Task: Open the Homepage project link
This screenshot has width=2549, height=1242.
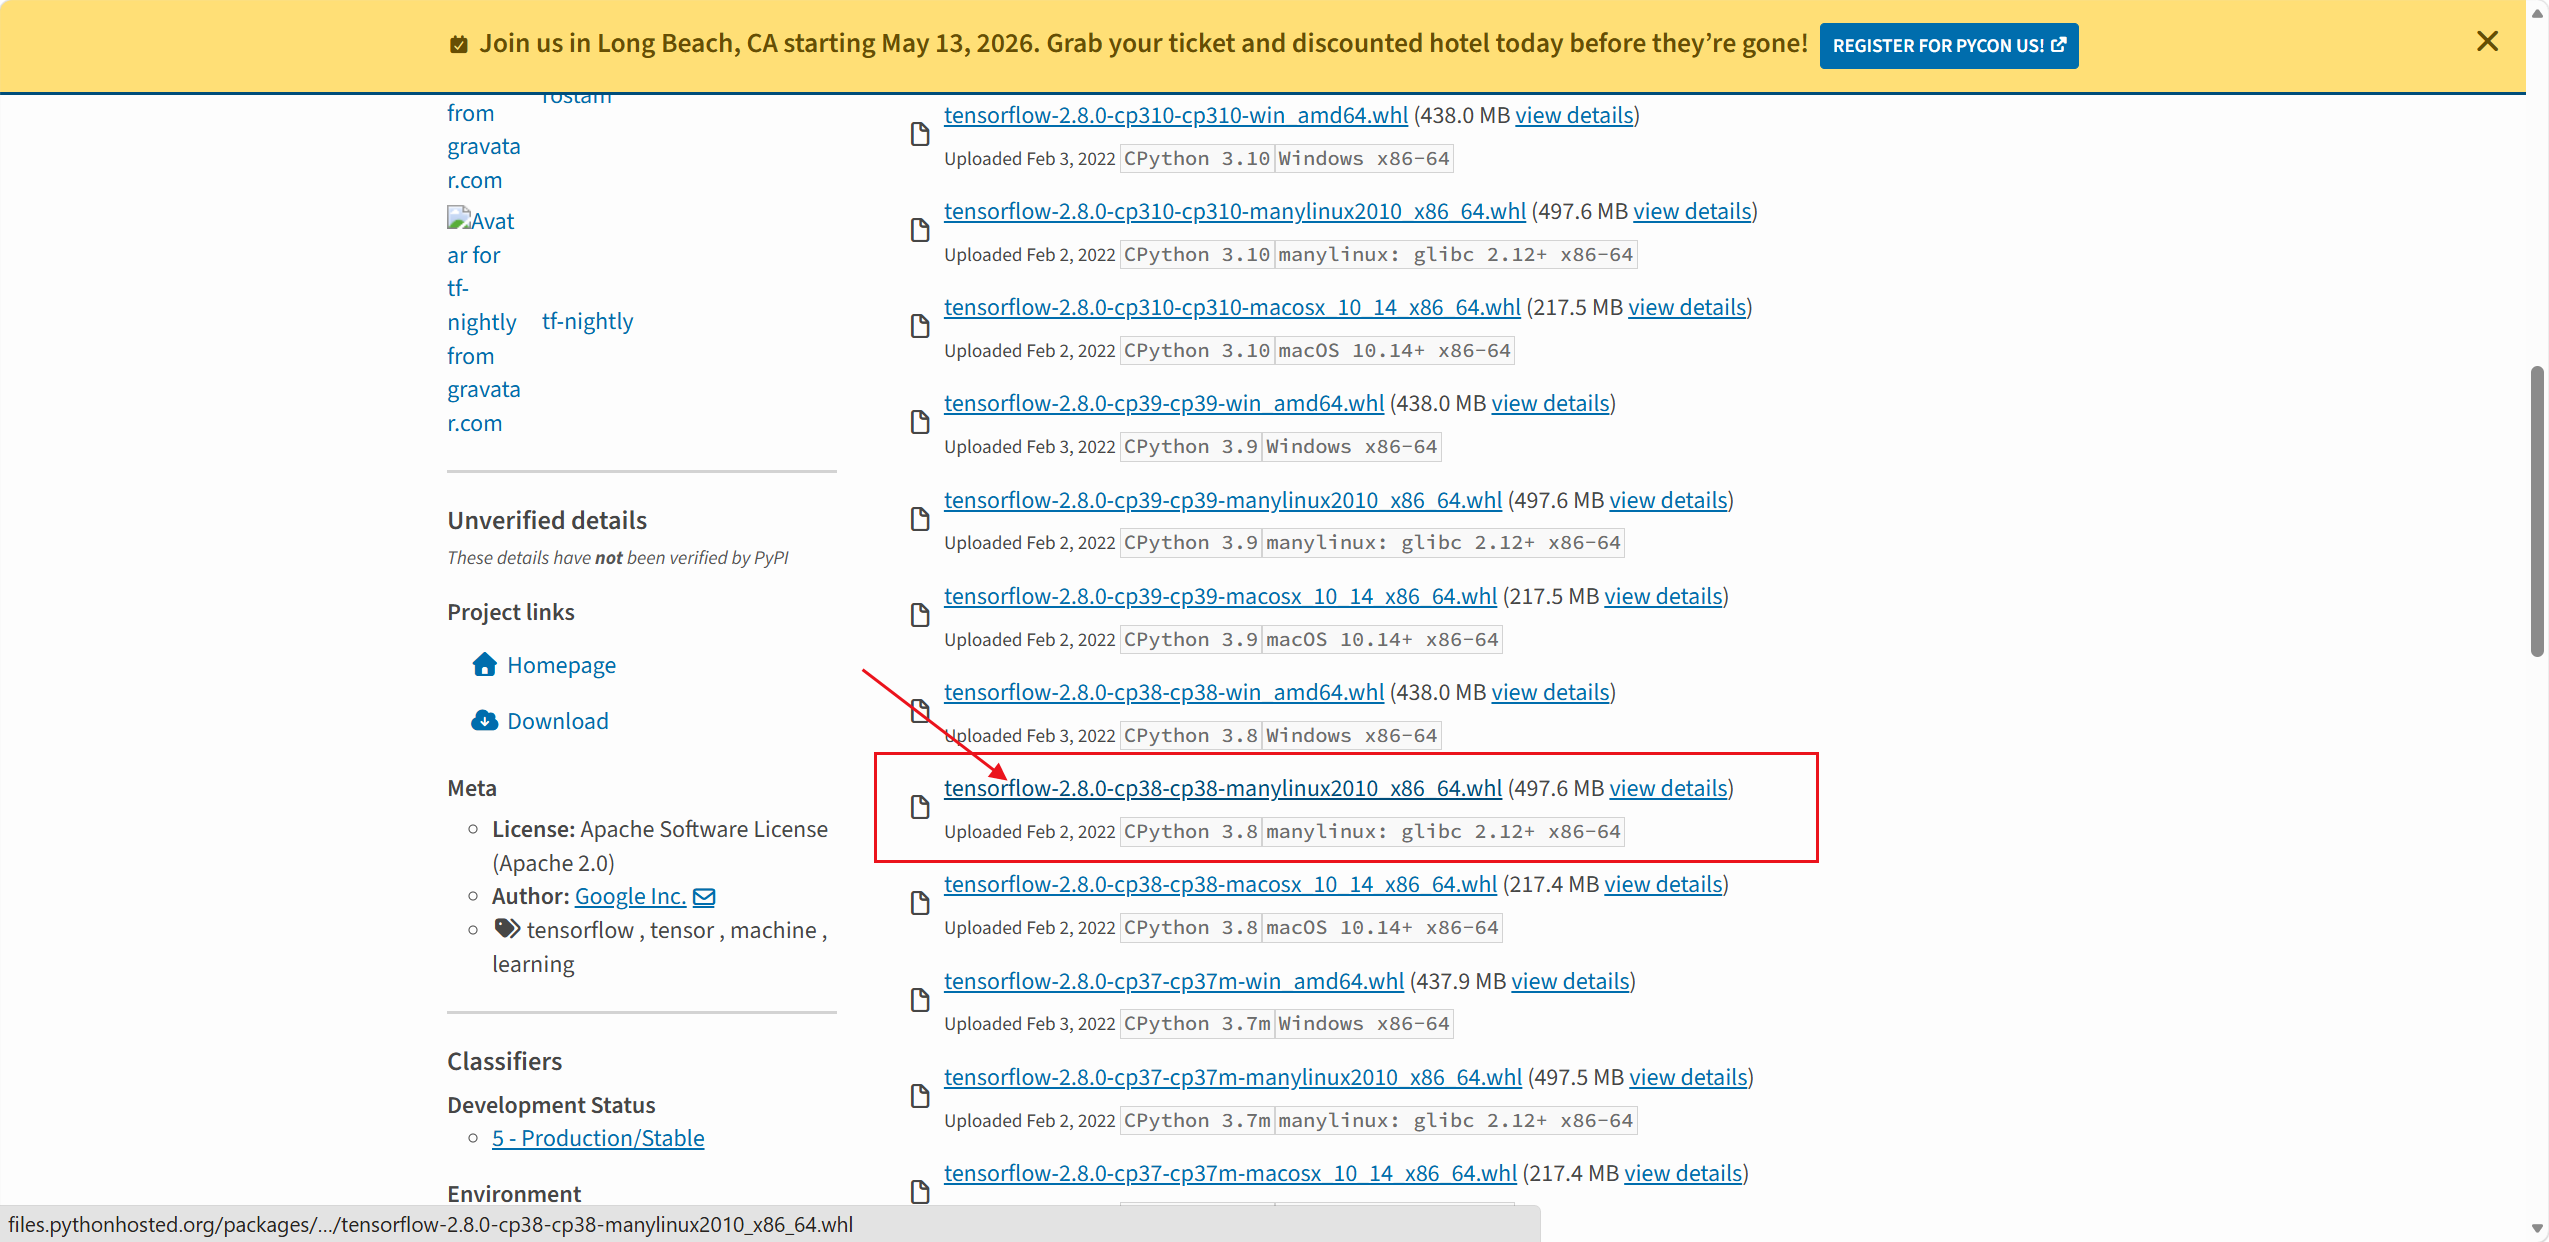Action: tap(561, 665)
